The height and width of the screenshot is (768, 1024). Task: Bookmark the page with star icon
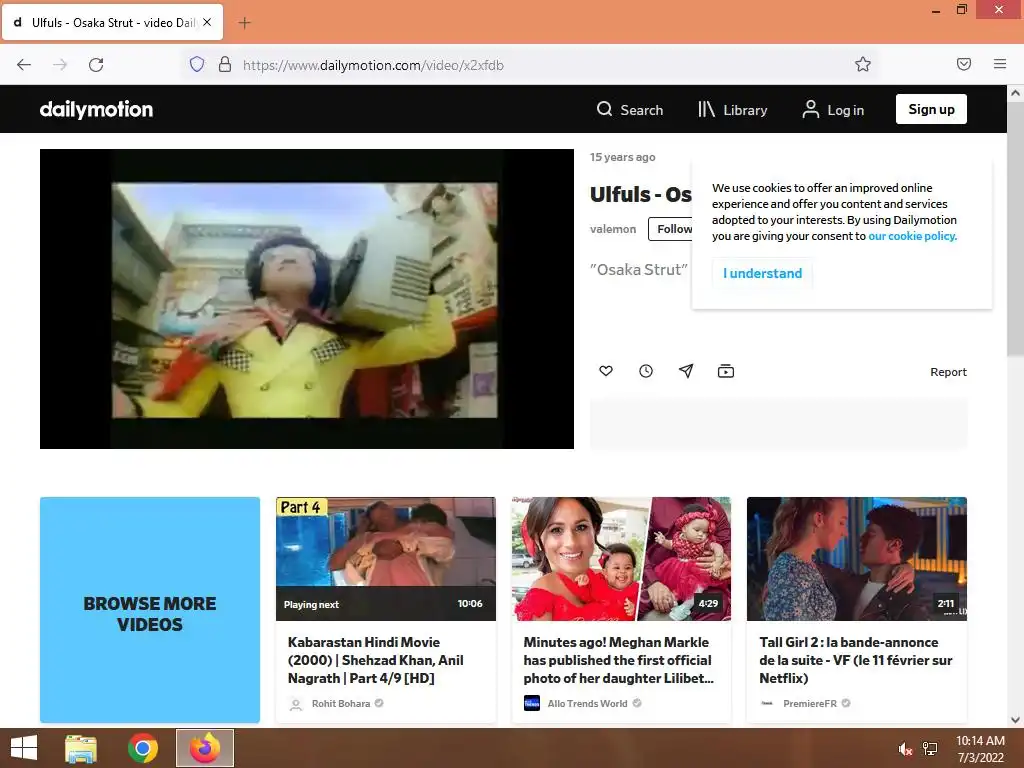point(863,64)
